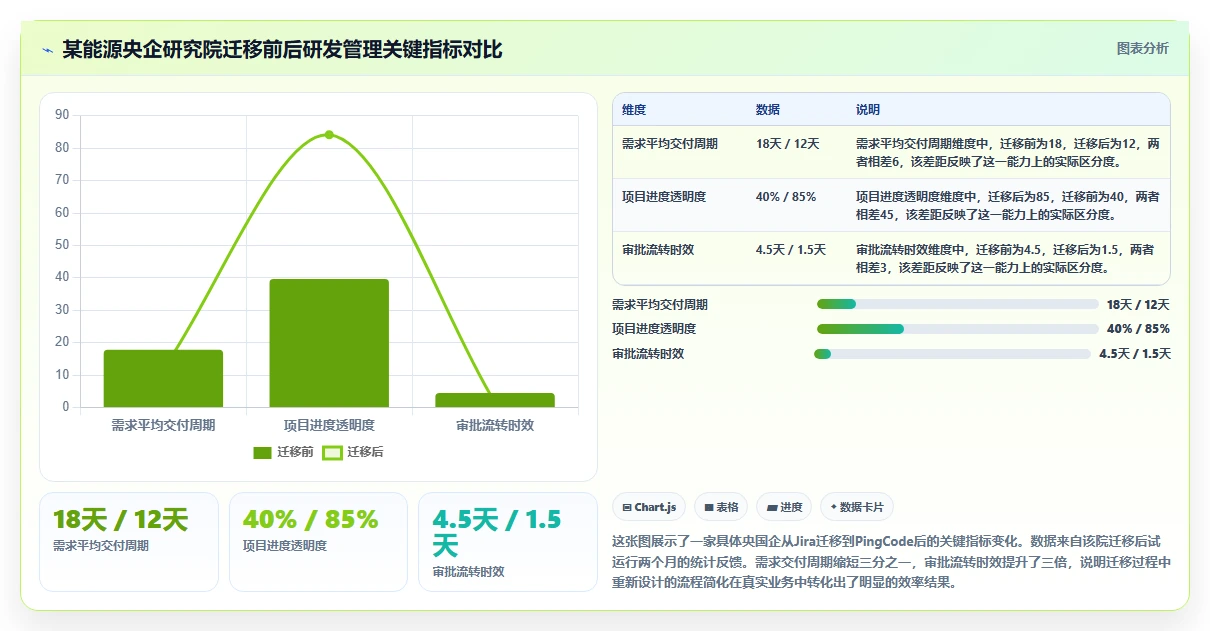Open the 4.5天 / 1.5天 data card
The width and height of the screenshot is (1210, 631).
pyautogui.click(x=508, y=542)
